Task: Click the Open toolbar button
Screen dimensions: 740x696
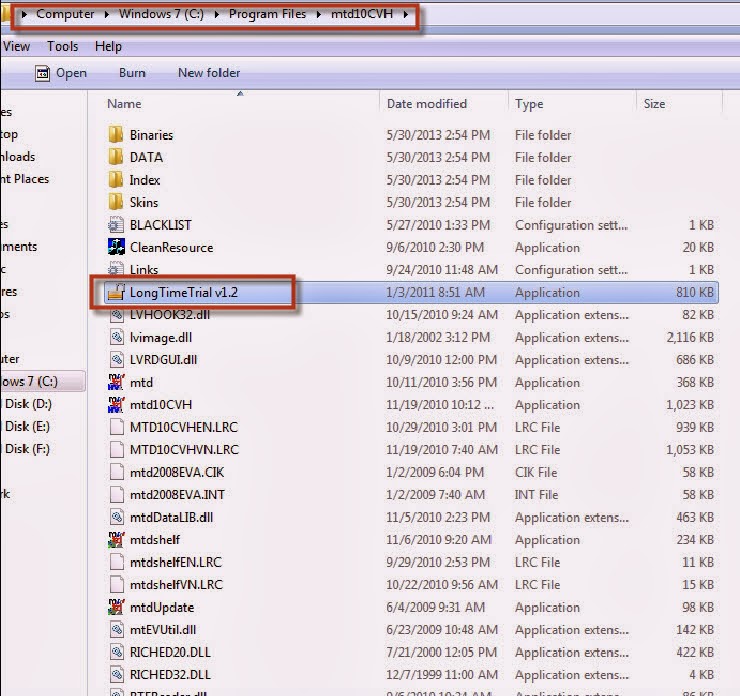Action: point(61,73)
